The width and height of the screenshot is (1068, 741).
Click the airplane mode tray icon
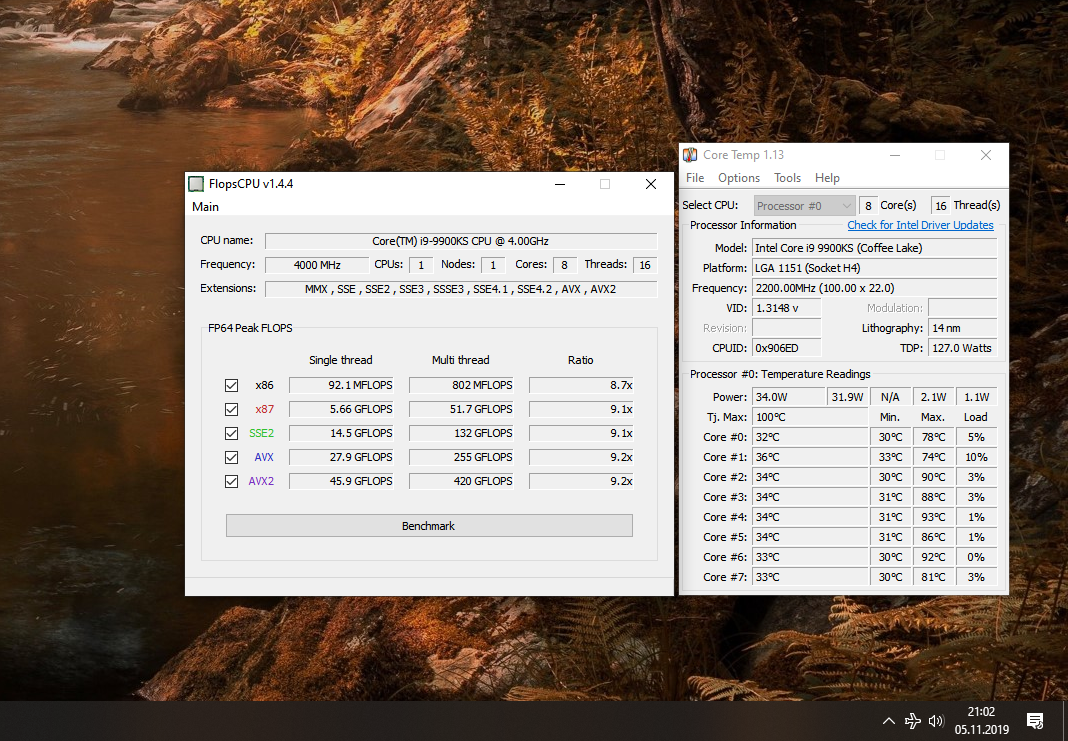tap(912, 721)
